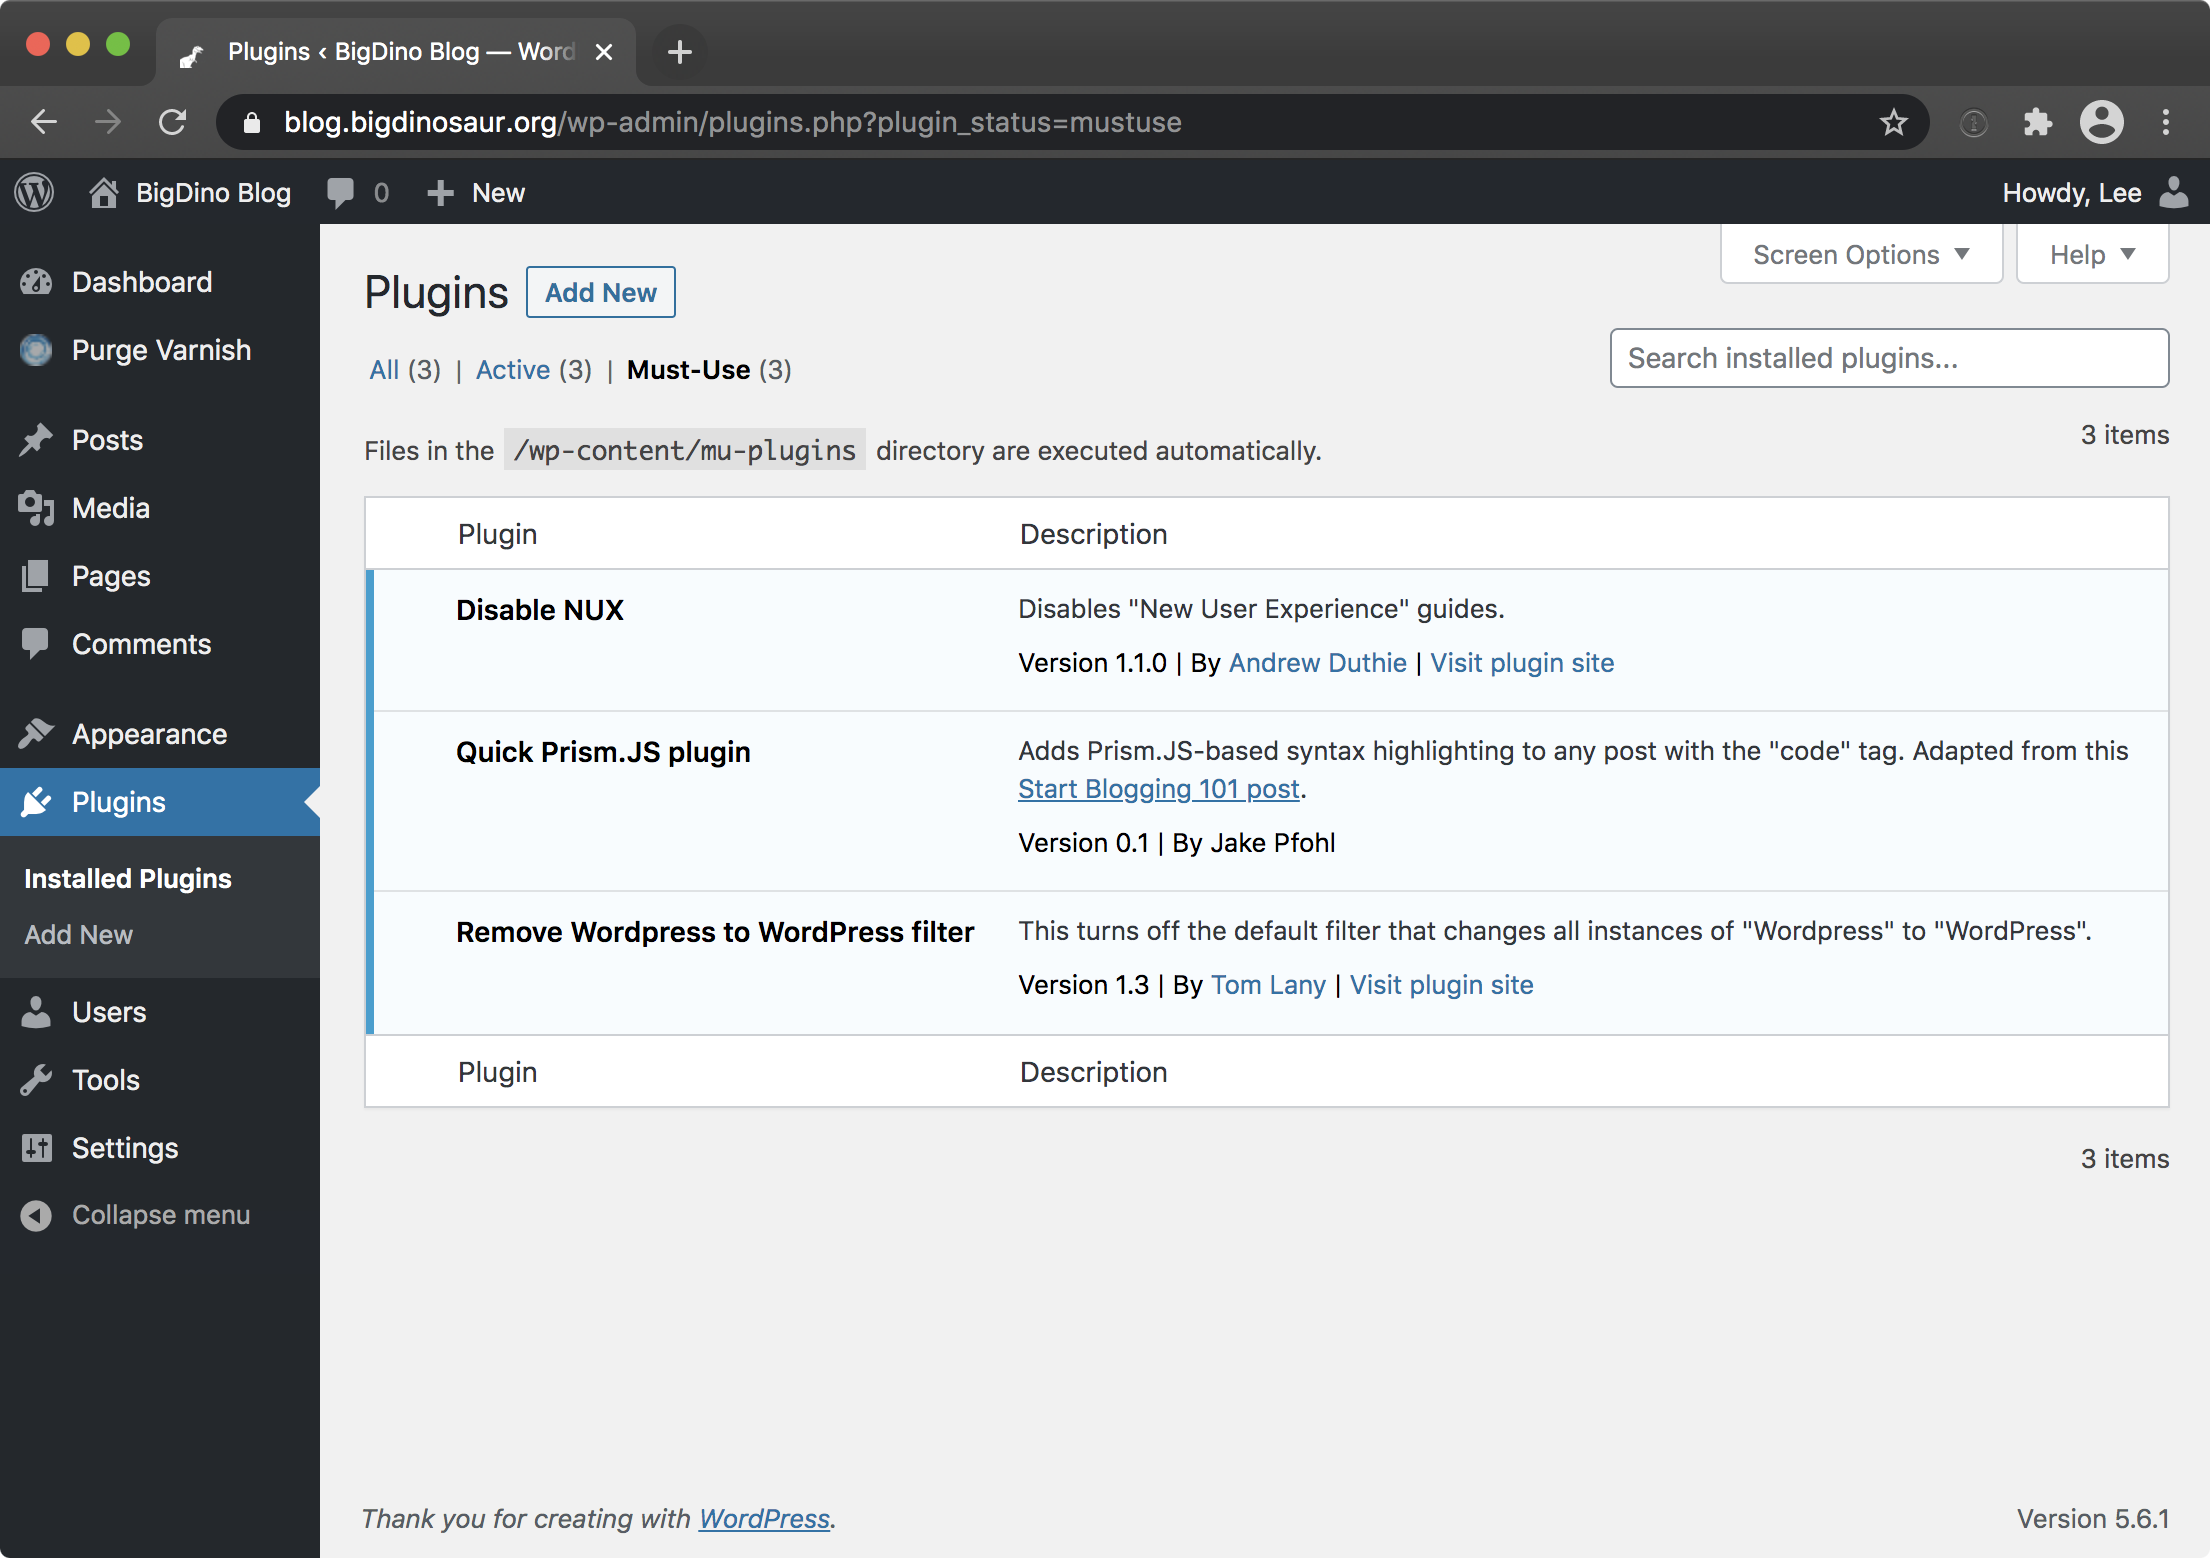Open browser extensions puzzle icon

(2037, 122)
